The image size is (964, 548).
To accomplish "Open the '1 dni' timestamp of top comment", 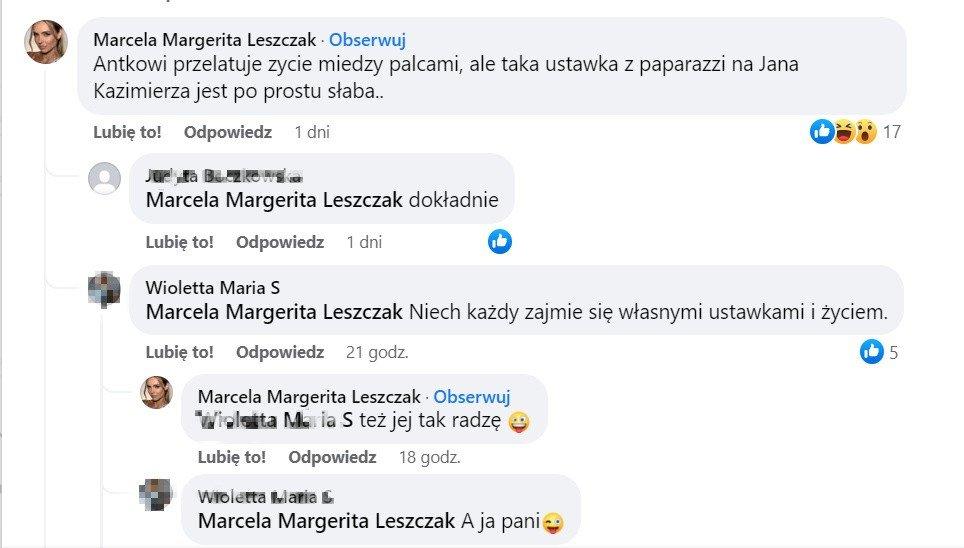I will click(x=312, y=131).
